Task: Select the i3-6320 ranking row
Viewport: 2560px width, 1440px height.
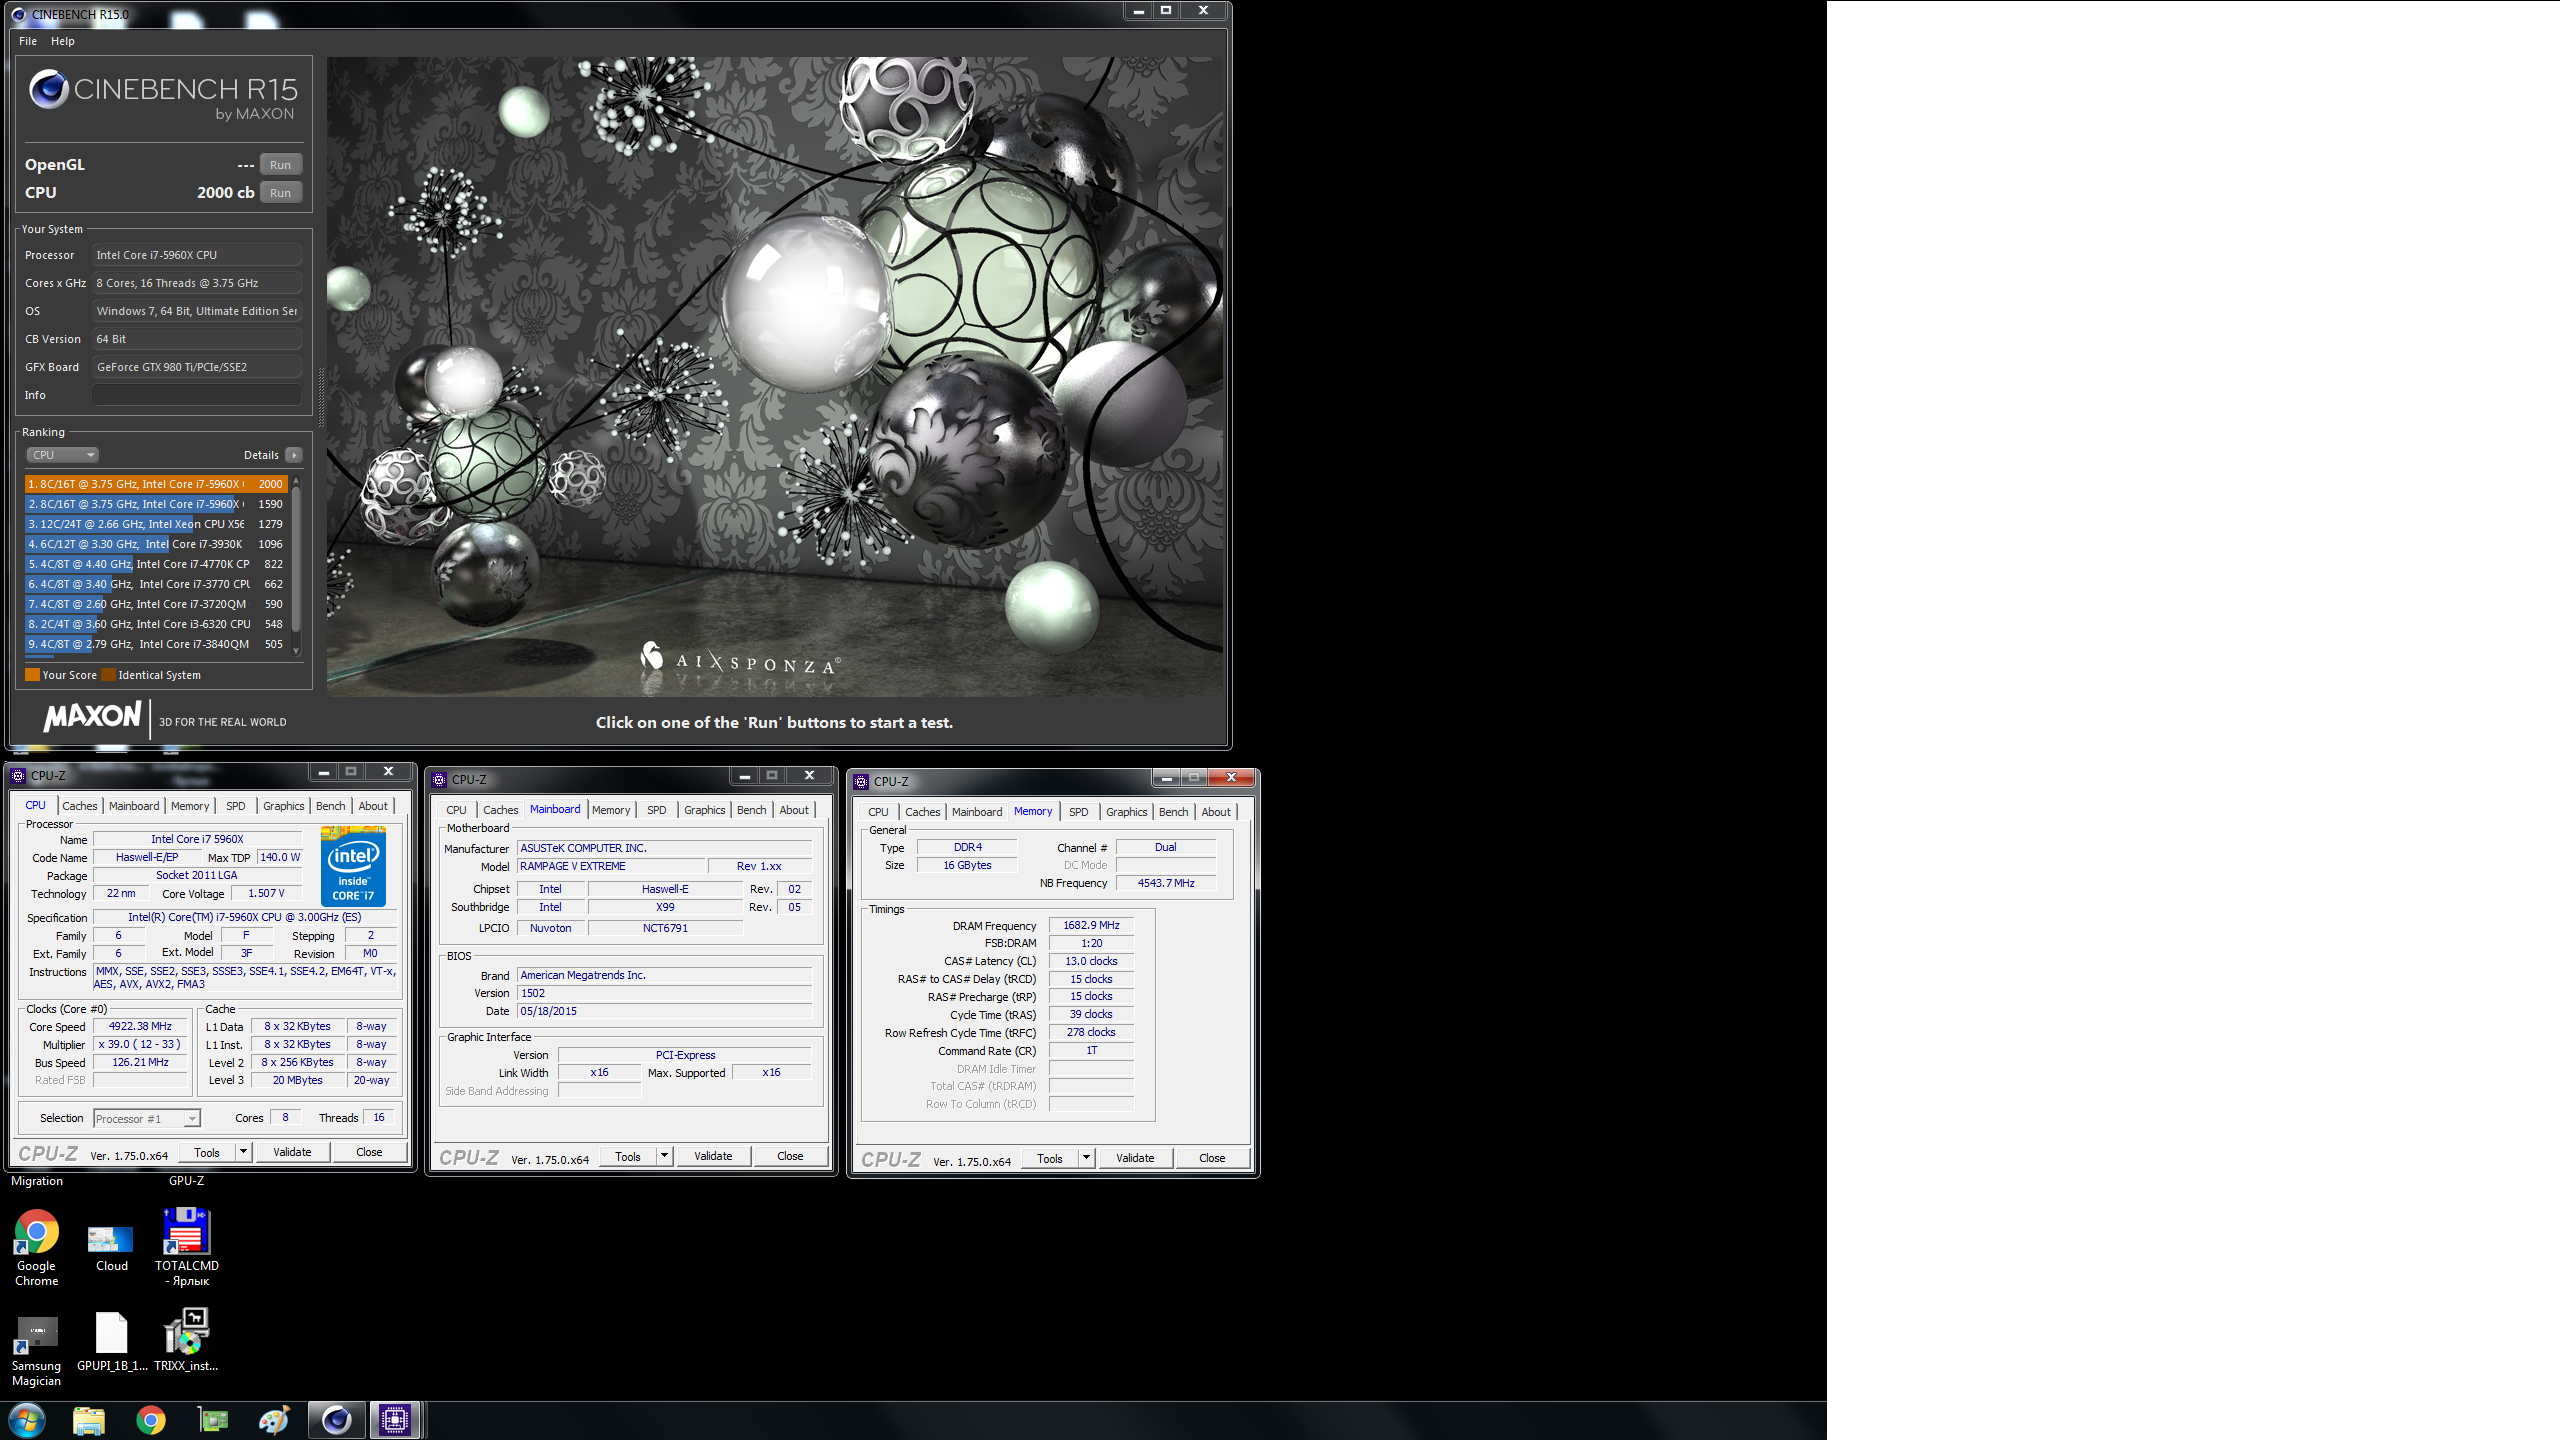Action: click(x=156, y=624)
